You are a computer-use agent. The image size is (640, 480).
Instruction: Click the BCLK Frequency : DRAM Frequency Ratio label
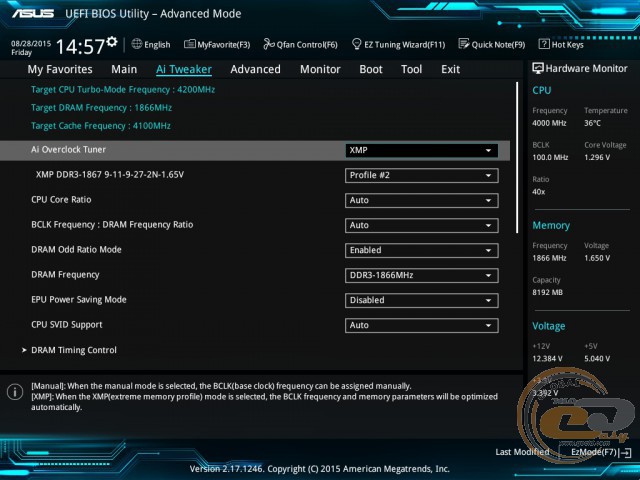(x=112, y=224)
